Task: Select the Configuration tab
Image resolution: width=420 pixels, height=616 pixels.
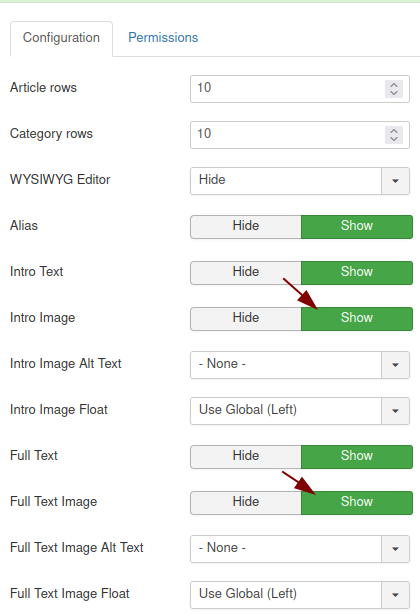Action: point(61,38)
